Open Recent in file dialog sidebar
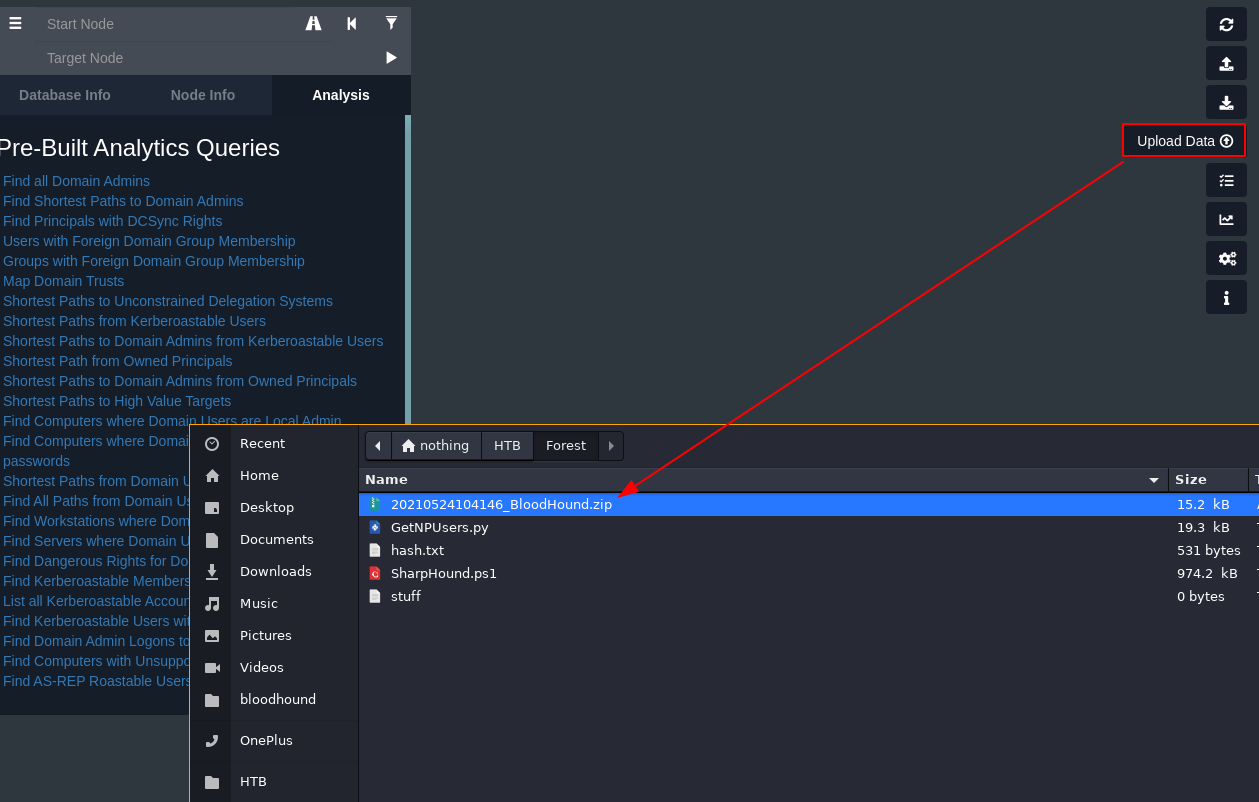This screenshot has width=1259, height=802. pos(274,443)
